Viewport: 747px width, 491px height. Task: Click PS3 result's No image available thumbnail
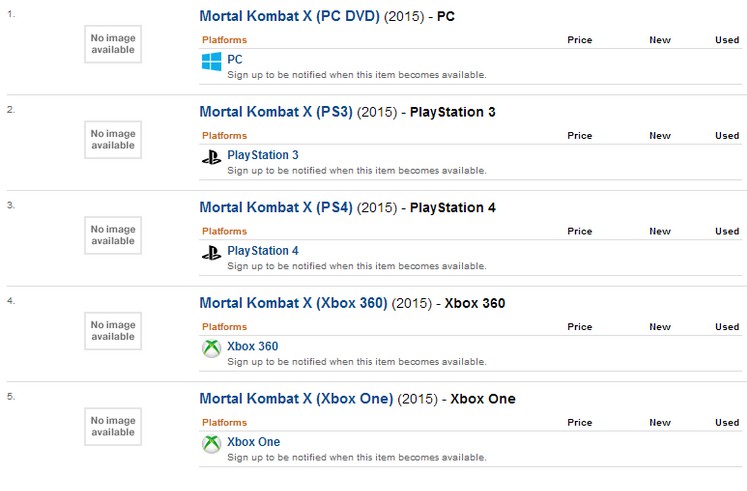click(x=113, y=140)
